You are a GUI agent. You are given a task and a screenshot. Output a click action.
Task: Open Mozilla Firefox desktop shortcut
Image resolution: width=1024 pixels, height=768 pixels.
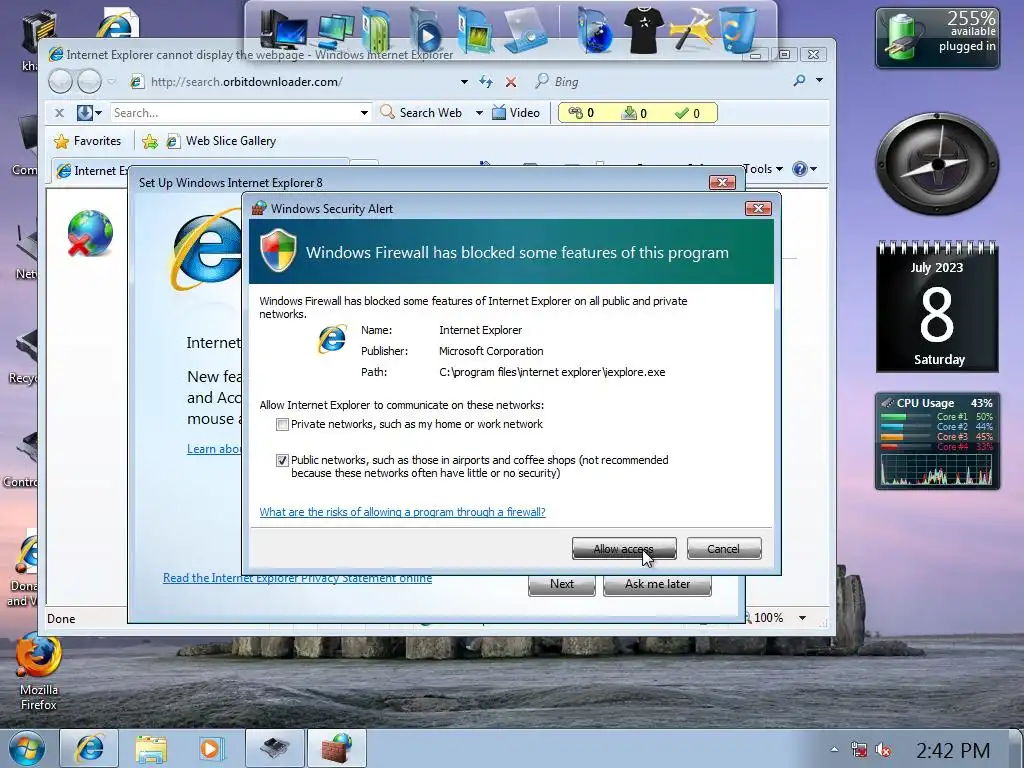click(39, 671)
